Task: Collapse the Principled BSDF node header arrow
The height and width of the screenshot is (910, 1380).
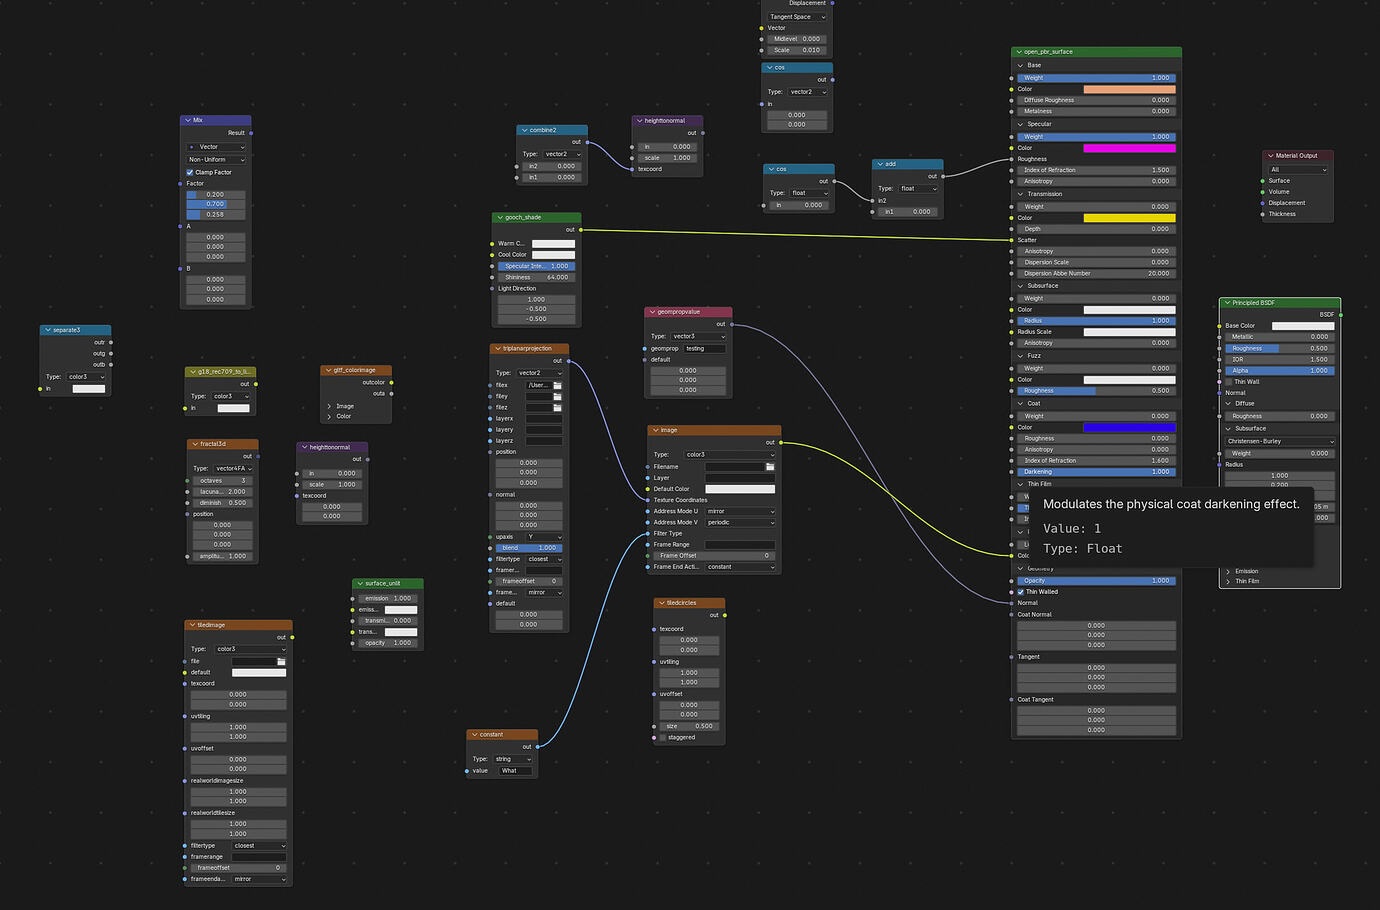Action: coord(1227,303)
